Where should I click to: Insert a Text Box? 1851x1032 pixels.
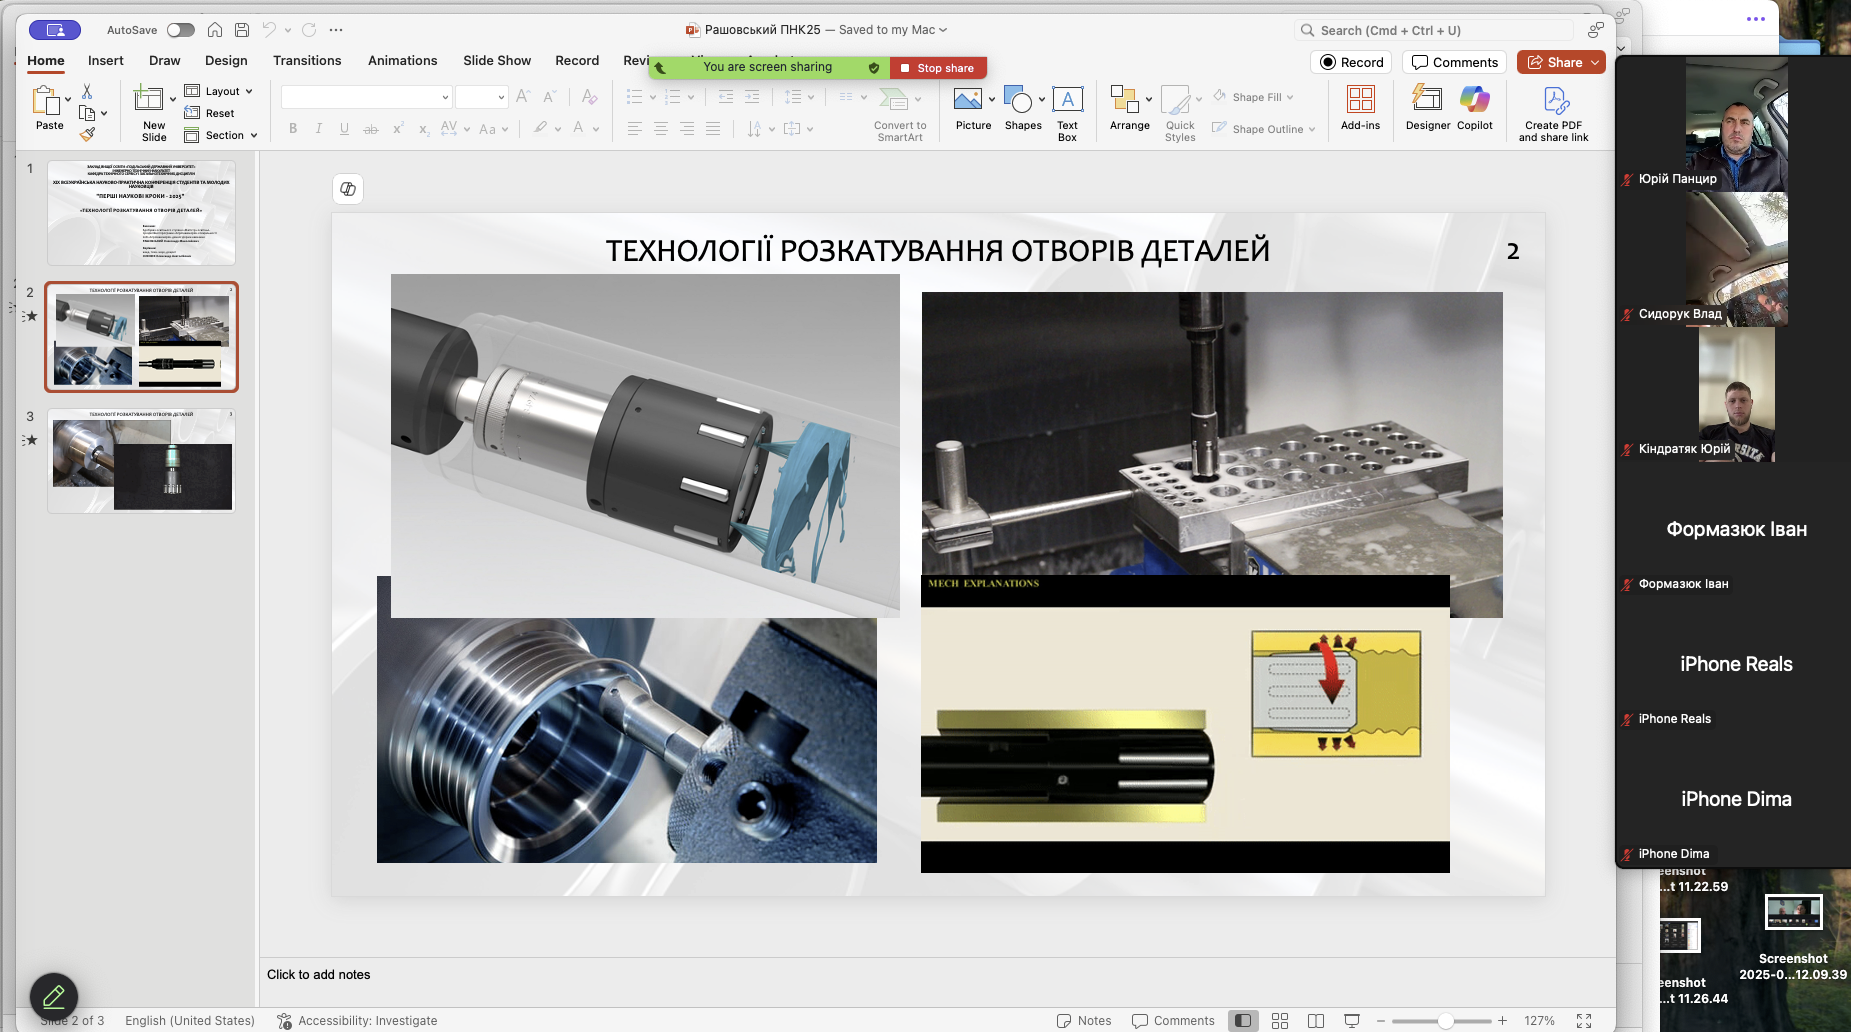coord(1067,100)
